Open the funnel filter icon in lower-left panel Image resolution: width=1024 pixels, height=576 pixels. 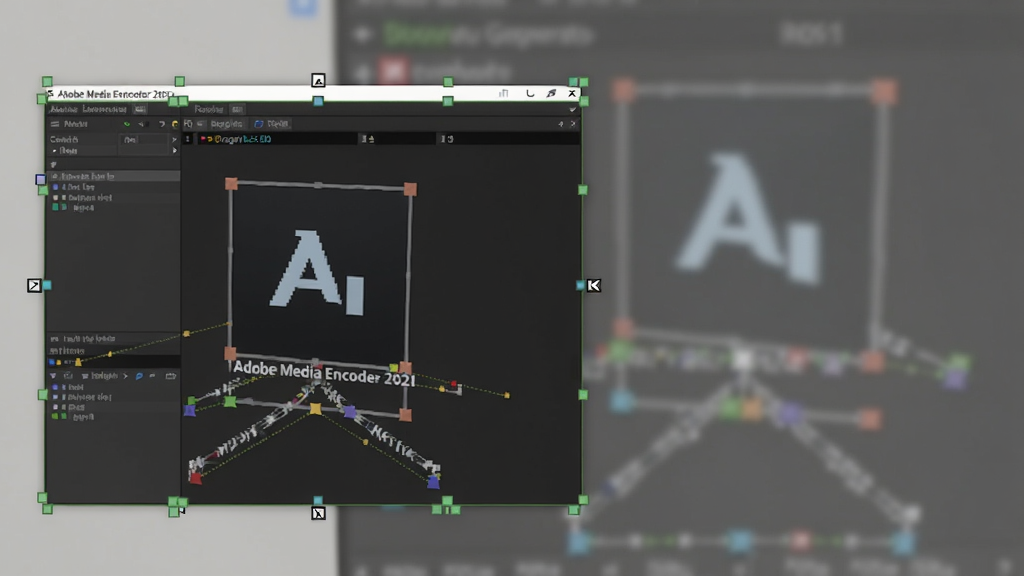point(53,376)
